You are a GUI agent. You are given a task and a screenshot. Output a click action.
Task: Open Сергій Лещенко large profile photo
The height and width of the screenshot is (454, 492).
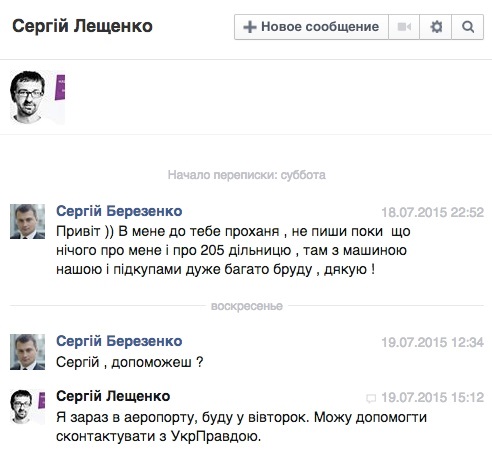coord(27,97)
